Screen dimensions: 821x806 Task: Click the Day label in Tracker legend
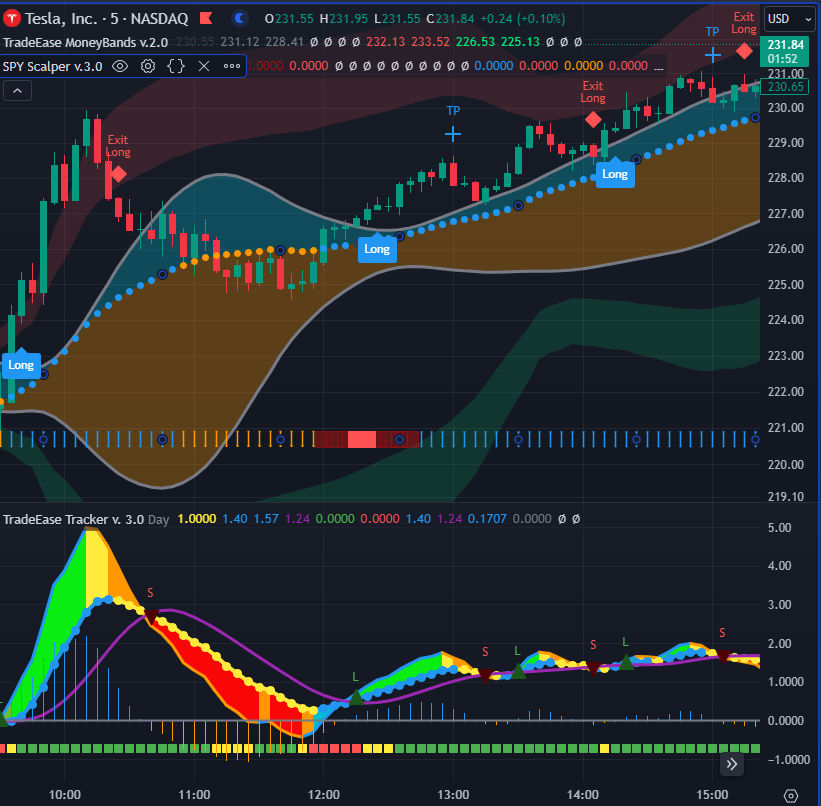159,520
